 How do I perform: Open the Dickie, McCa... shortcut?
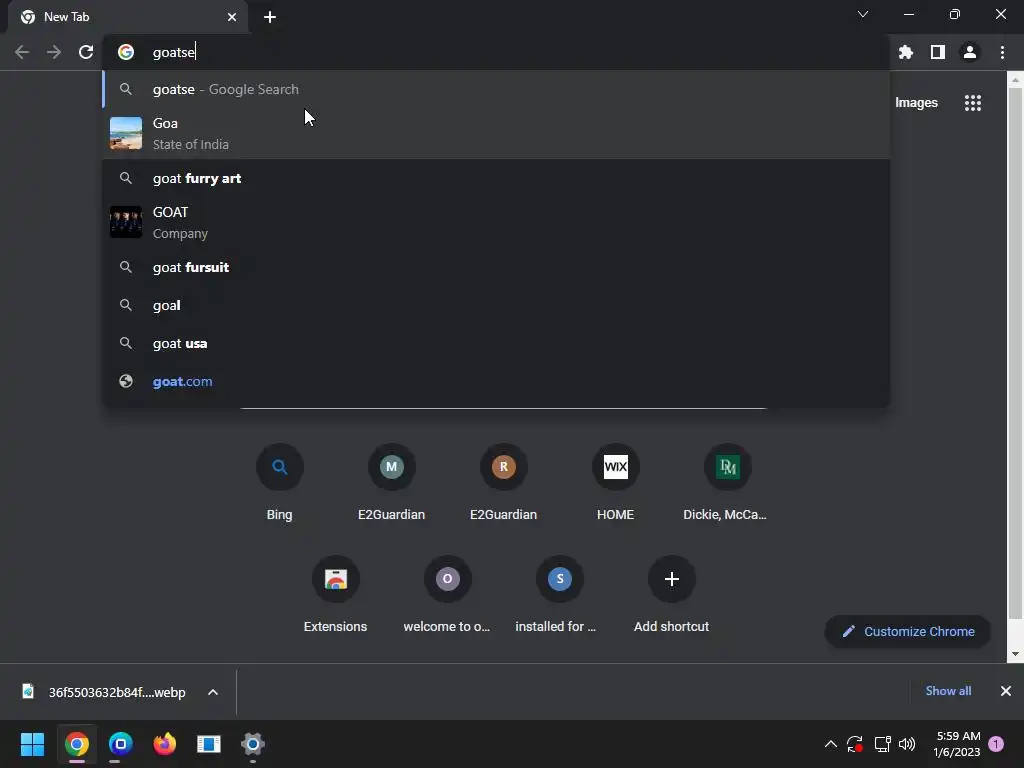pyautogui.click(x=727, y=483)
